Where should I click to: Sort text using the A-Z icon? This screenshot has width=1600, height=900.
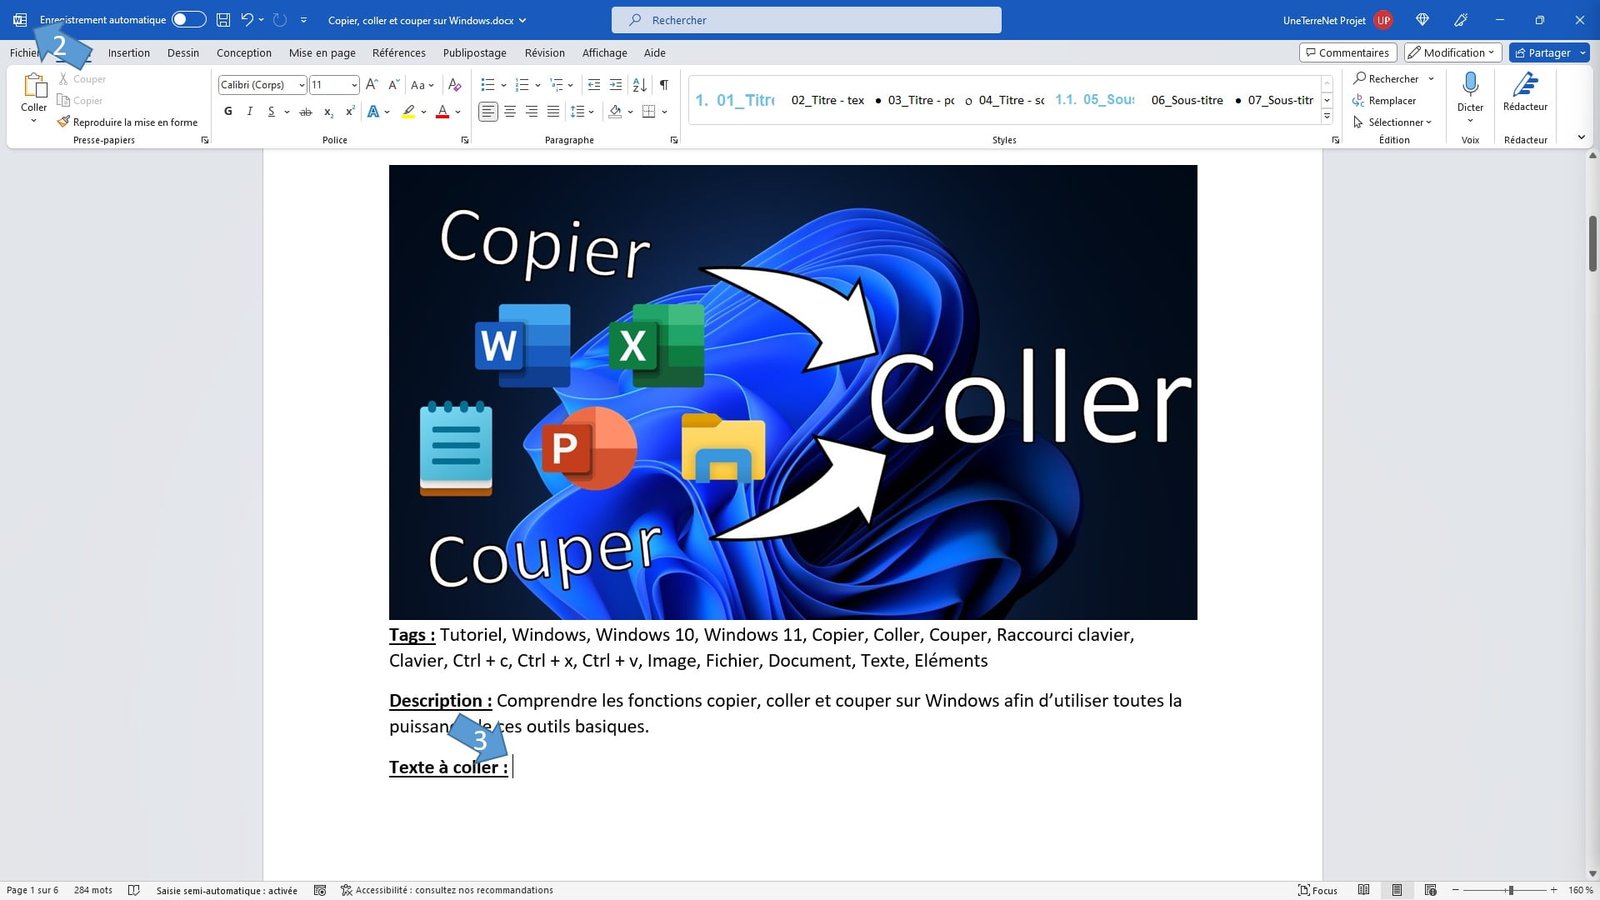pyautogui.click(x=640, y=84)
